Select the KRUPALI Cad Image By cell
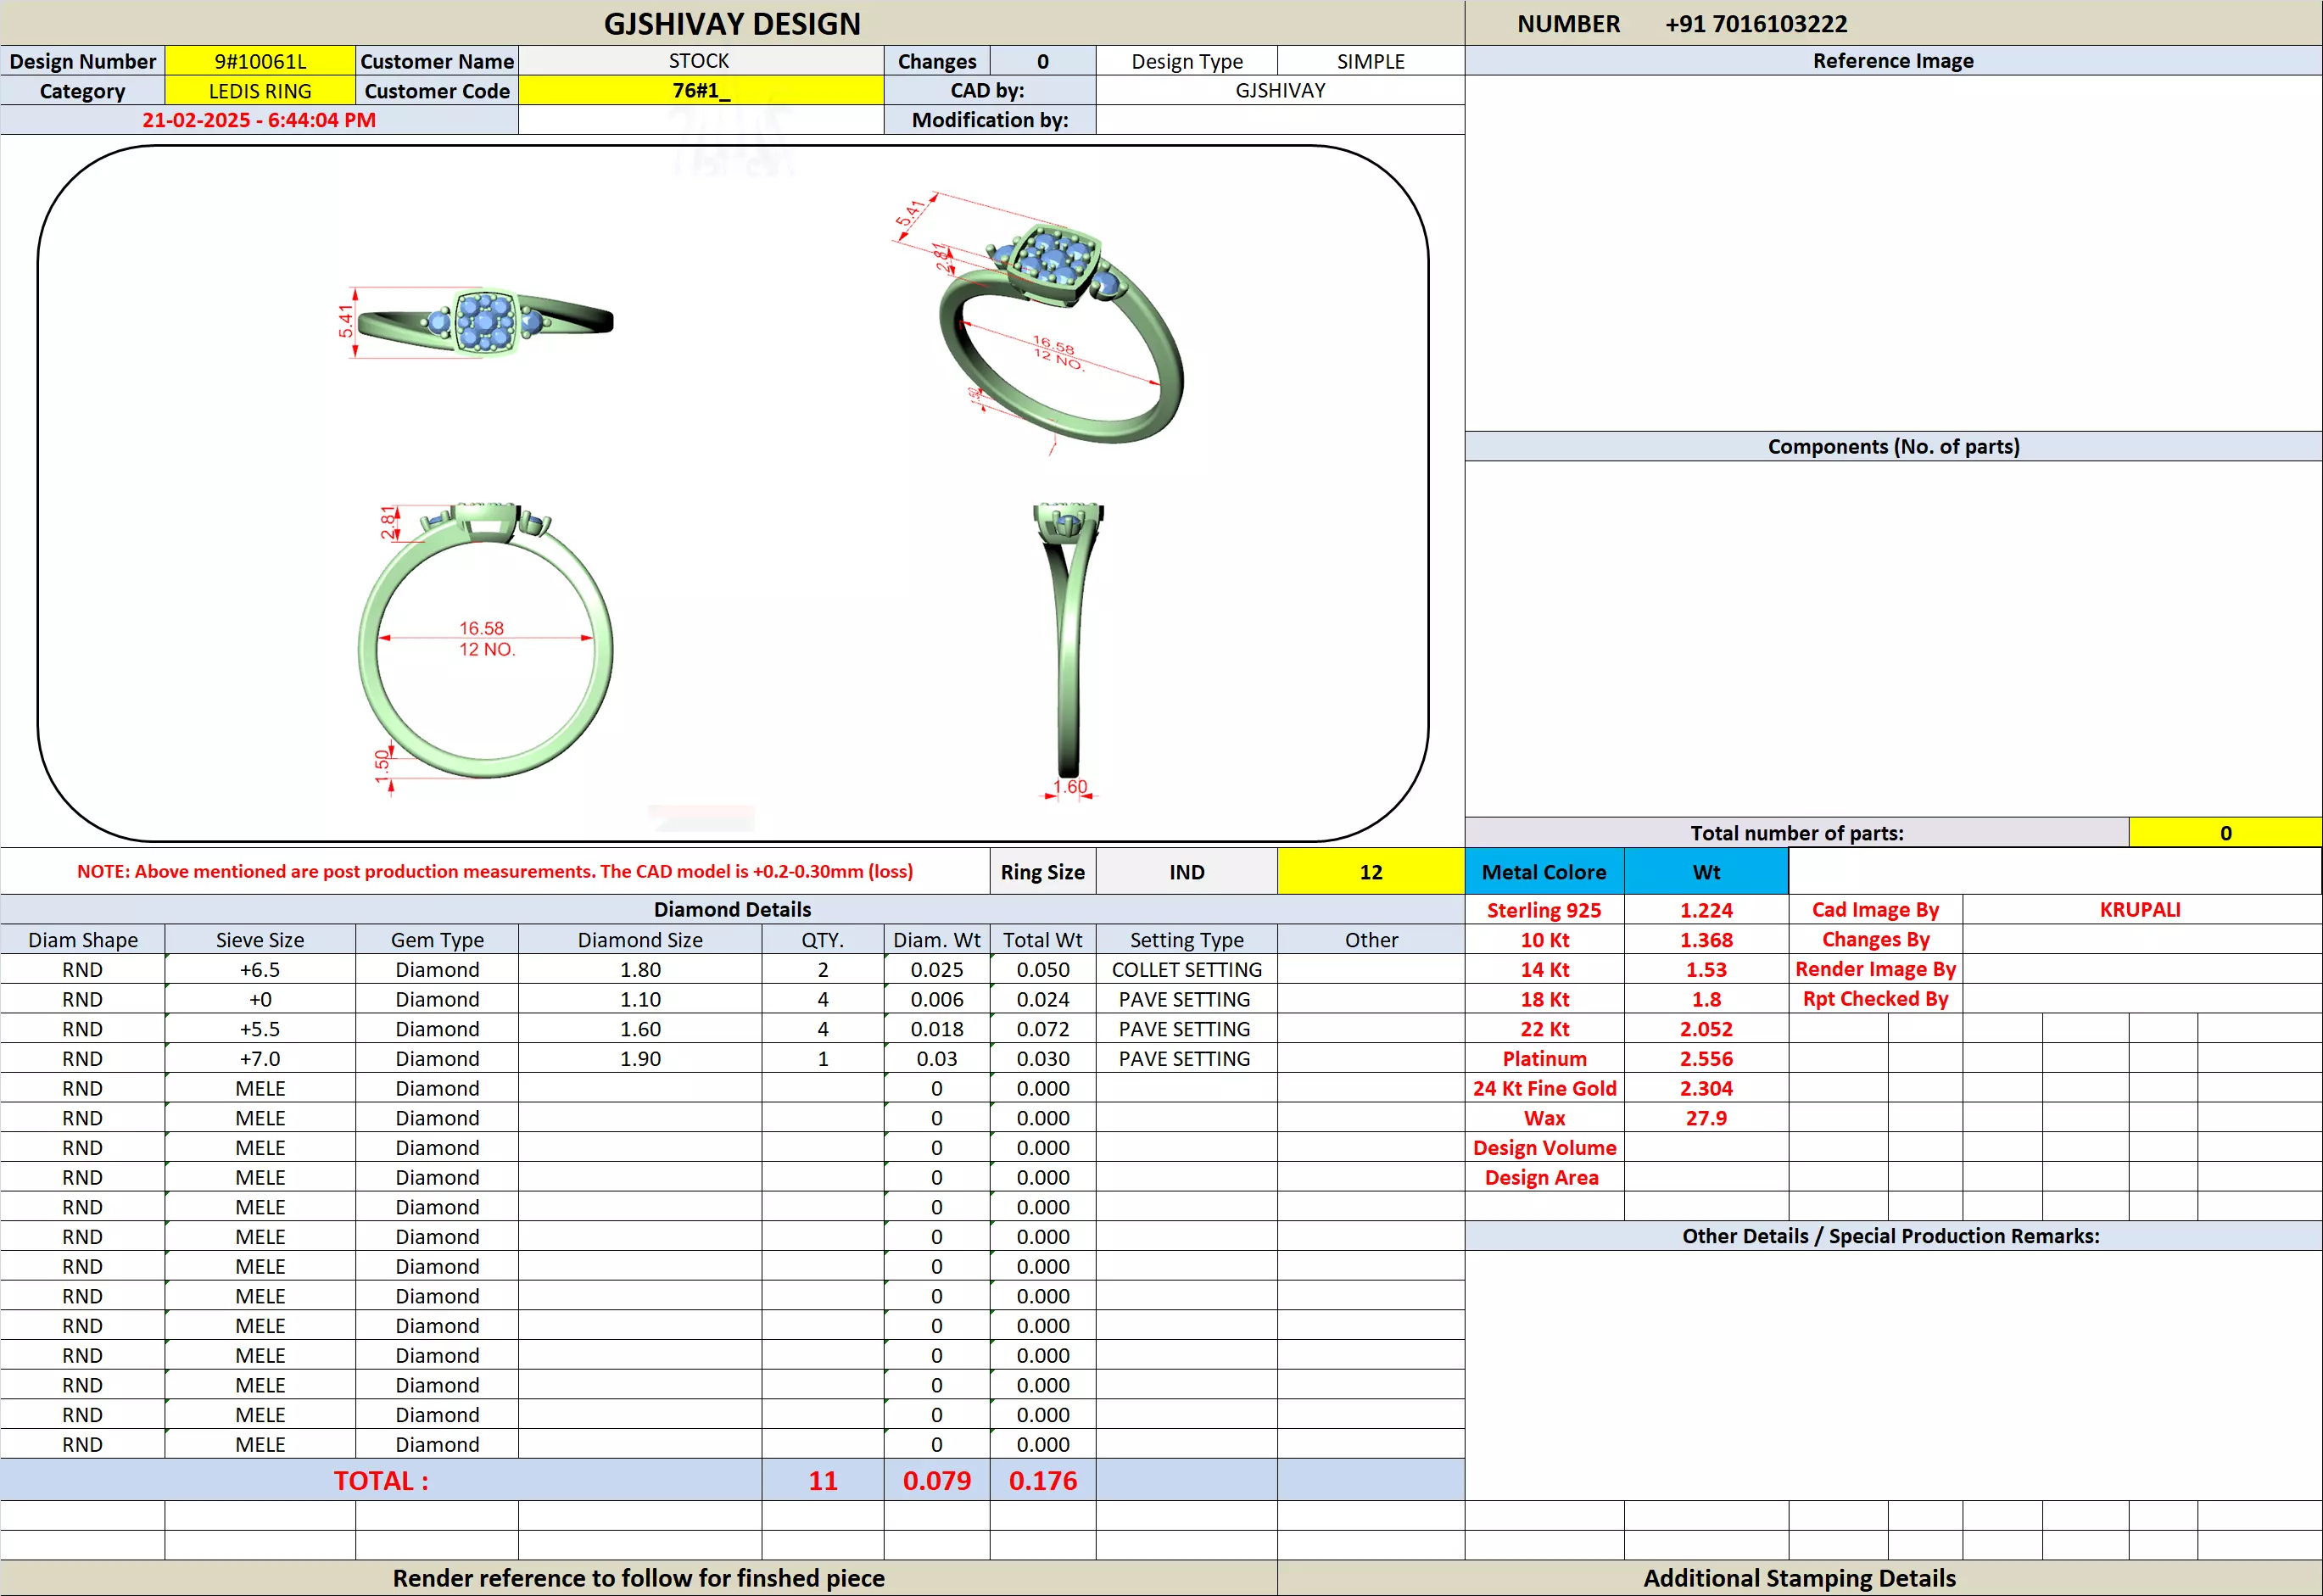Screen dimensions: 2323x1596 point(2140,909)
